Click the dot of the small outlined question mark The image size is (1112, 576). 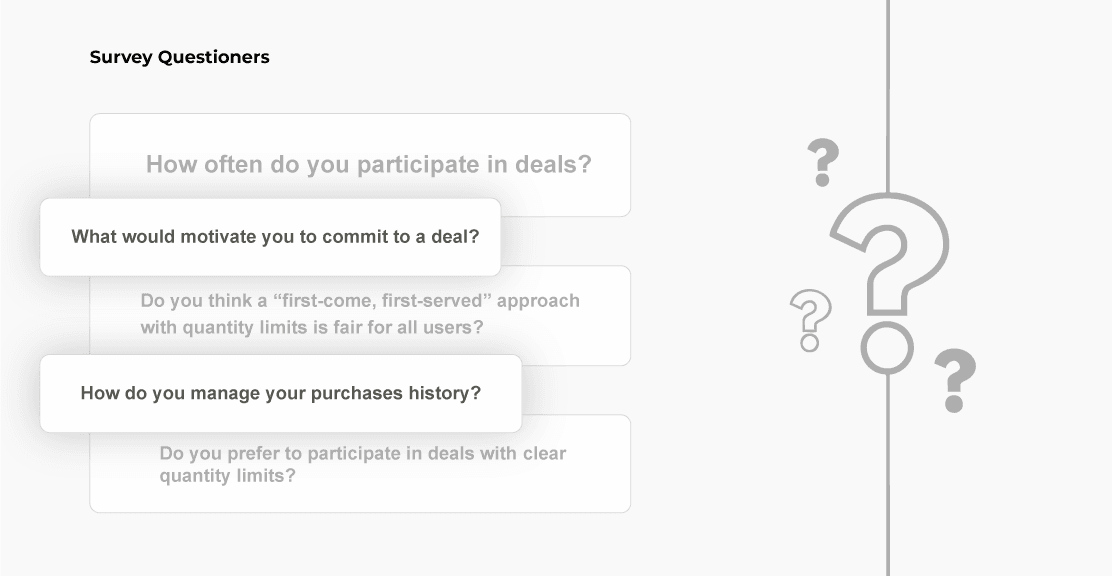coord(810,343)
